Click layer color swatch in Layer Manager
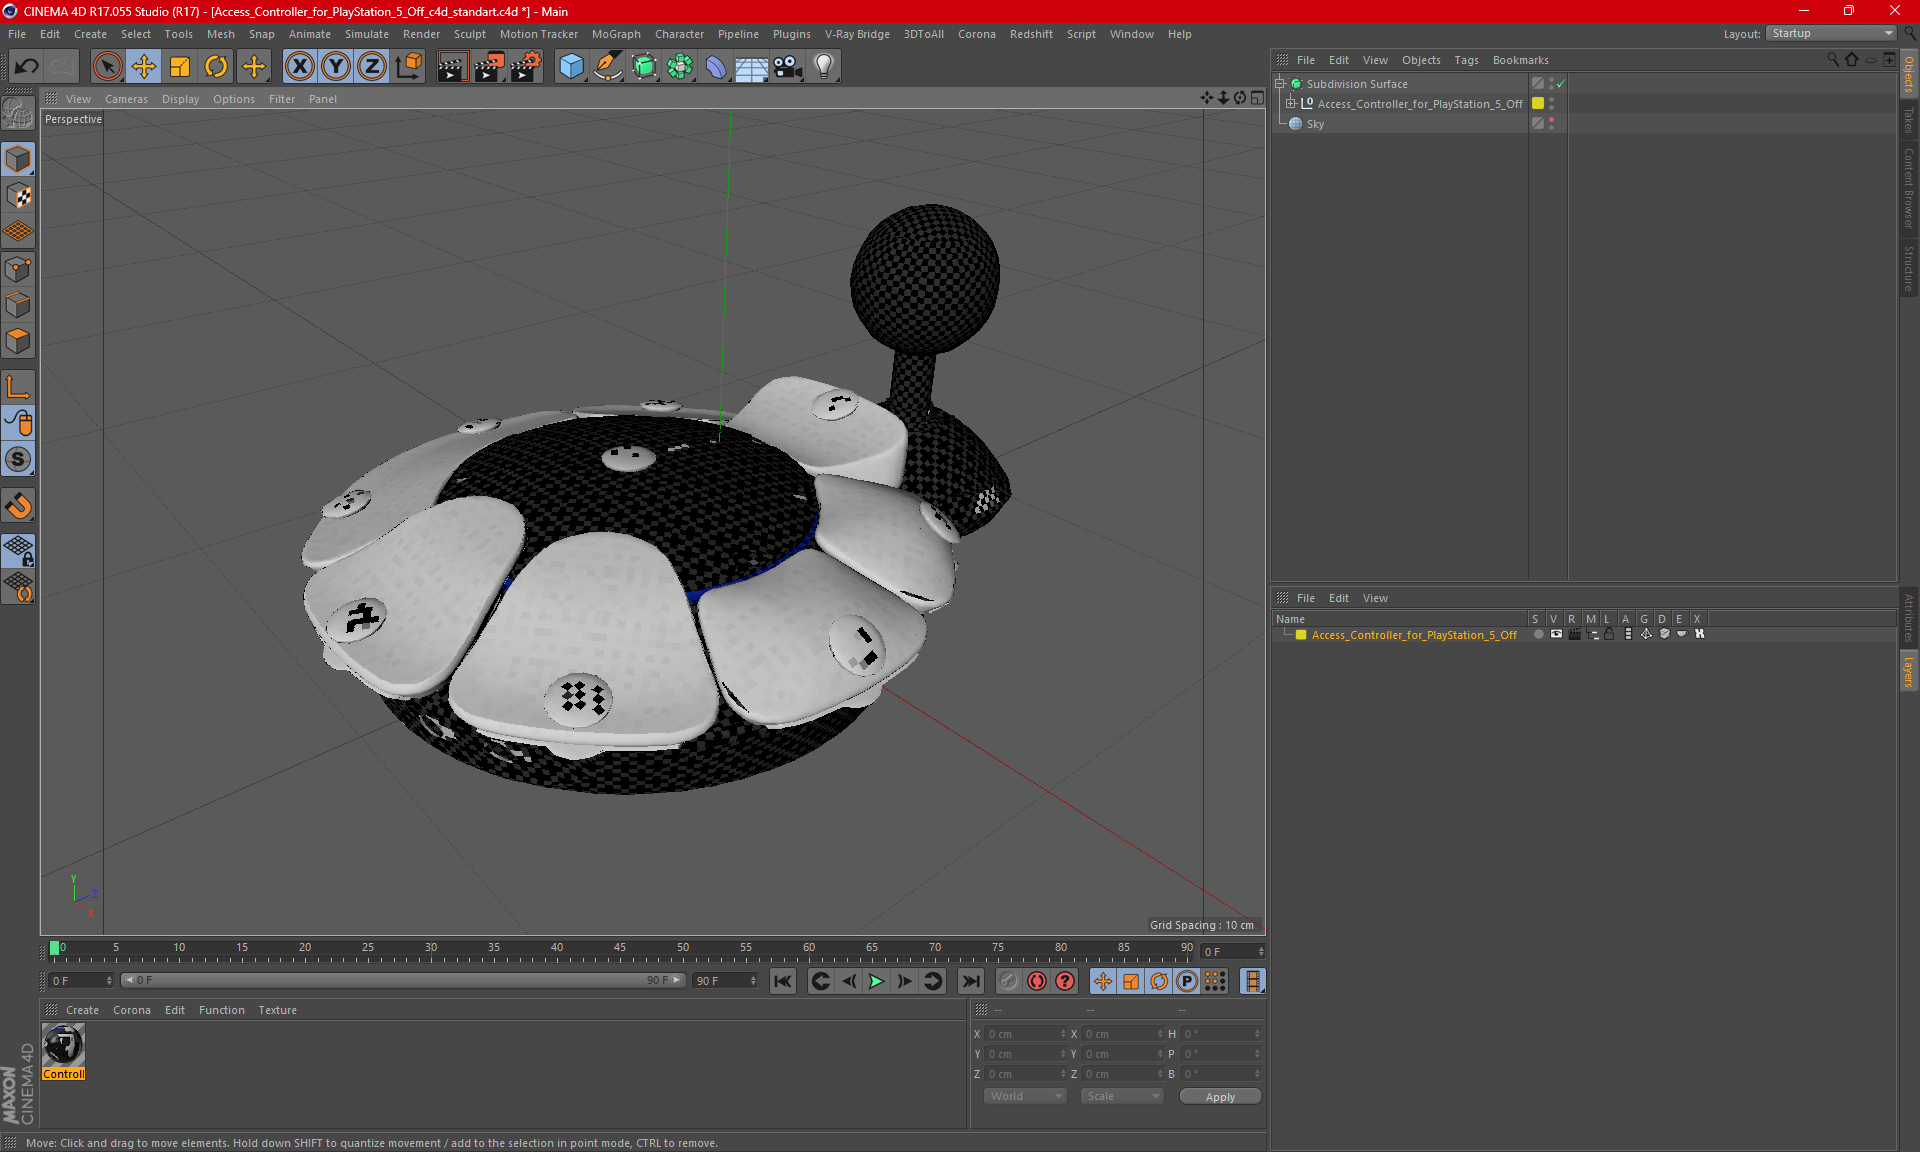The image size is (1920, 1152). [1301, 635]
